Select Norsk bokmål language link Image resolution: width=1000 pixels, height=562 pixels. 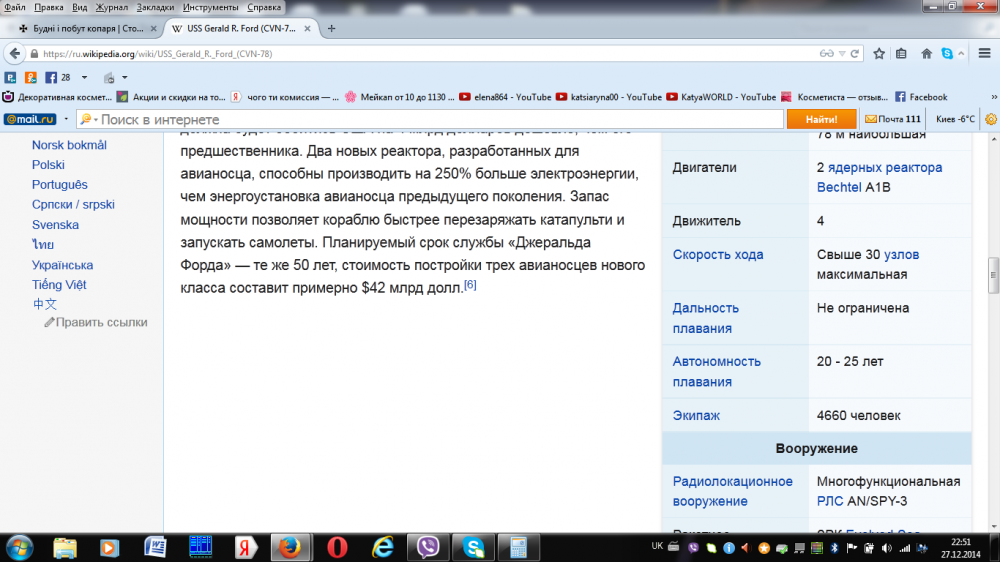pos(70,145)
